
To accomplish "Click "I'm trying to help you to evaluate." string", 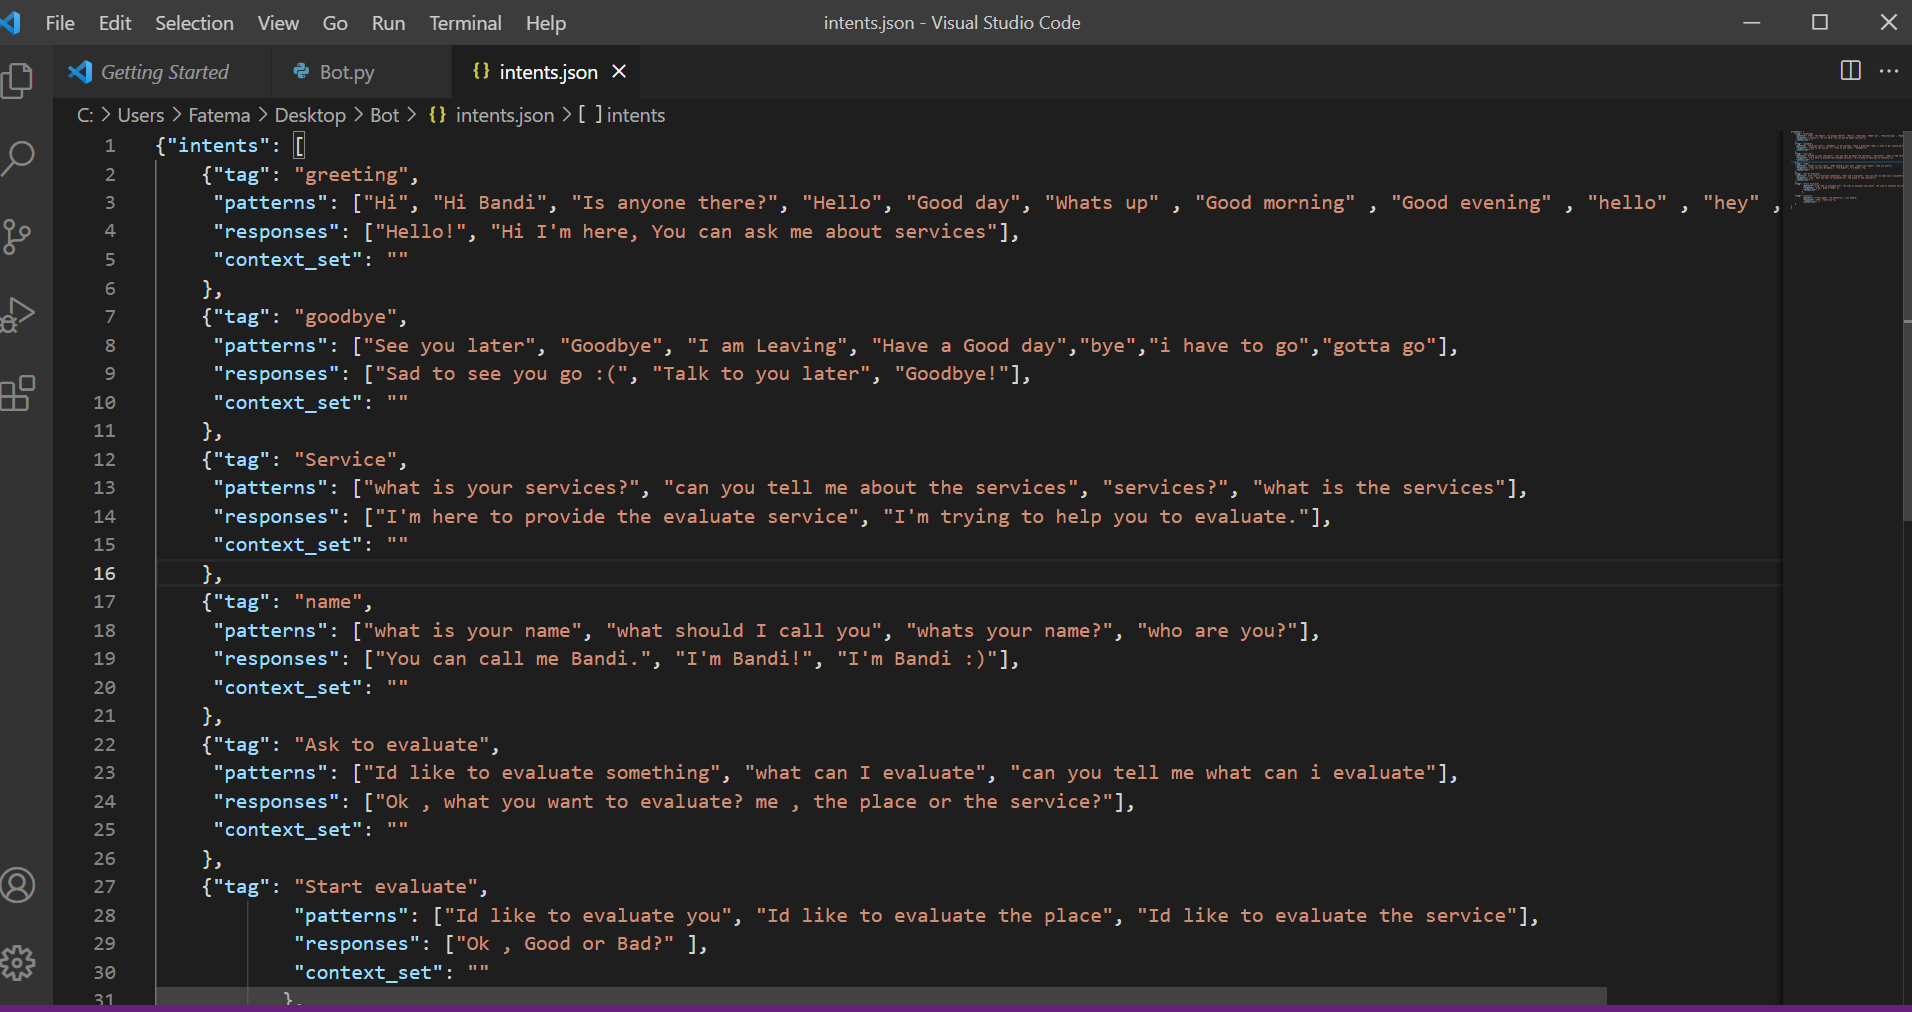I will [x=1096, y=517].
